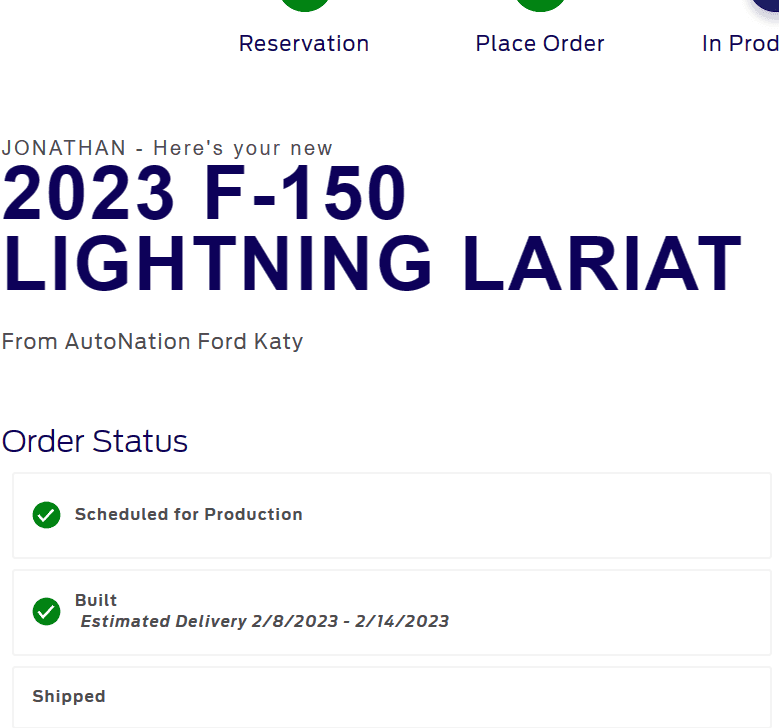The width and height of the screenshot is (779, 728).
Task: Click the JONATHAN name in greeting
Action: click(64, 148)
